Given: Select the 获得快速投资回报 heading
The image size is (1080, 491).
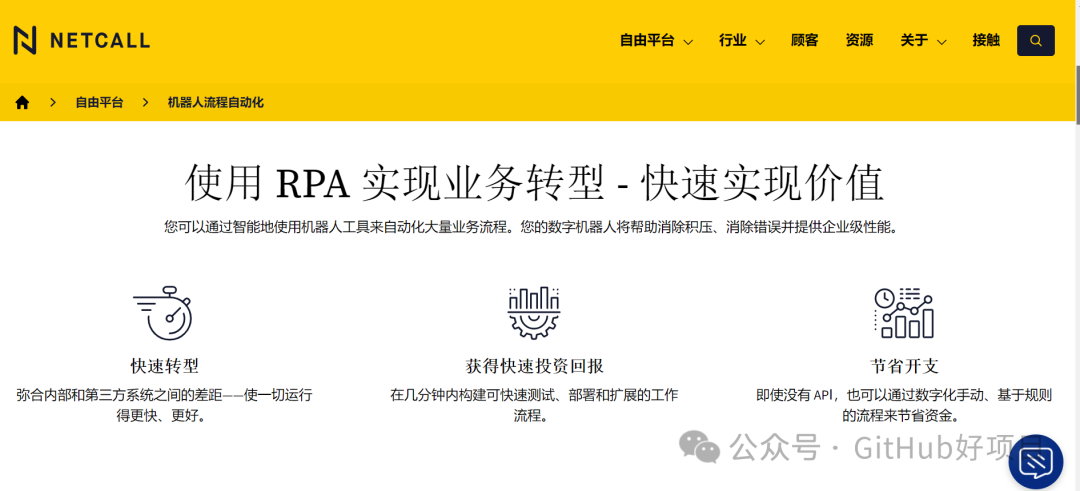Looking at the screenshot, I should pyautogui.click(x=534, y=365).
